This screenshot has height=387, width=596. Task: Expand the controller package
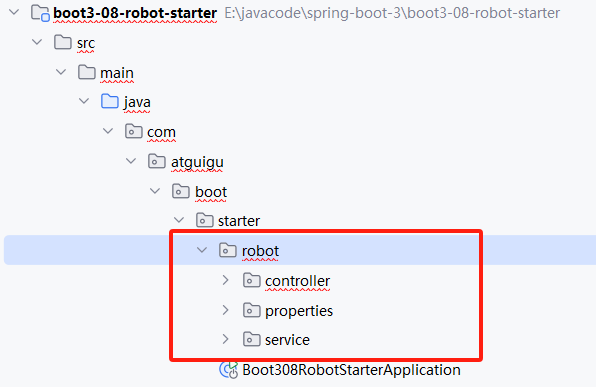pyautogui.click(x=225, y=281)
